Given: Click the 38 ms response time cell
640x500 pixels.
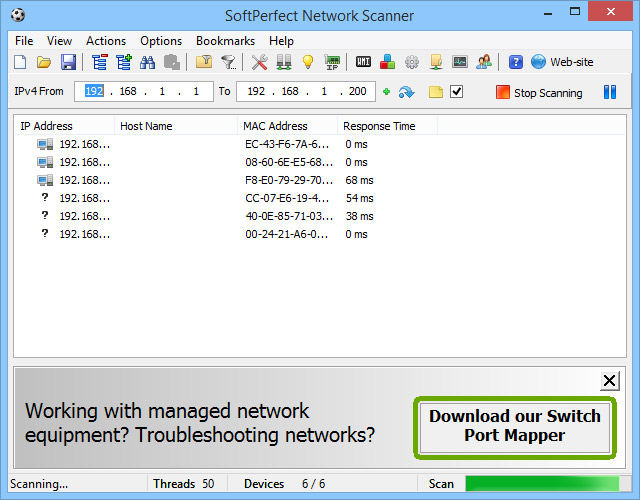Looking at the screenshot, I should pyautogui.click(x=359, y=216).
